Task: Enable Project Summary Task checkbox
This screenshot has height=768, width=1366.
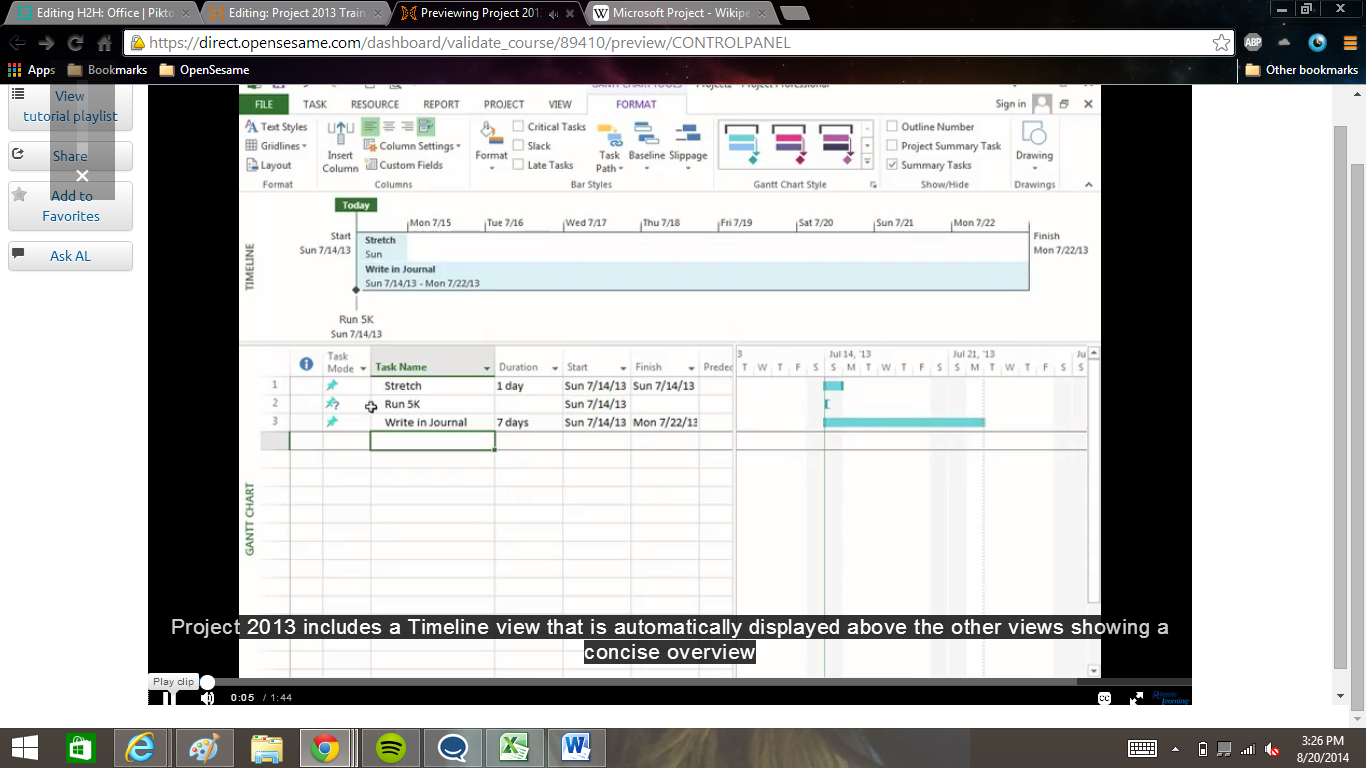Action: 892,146
